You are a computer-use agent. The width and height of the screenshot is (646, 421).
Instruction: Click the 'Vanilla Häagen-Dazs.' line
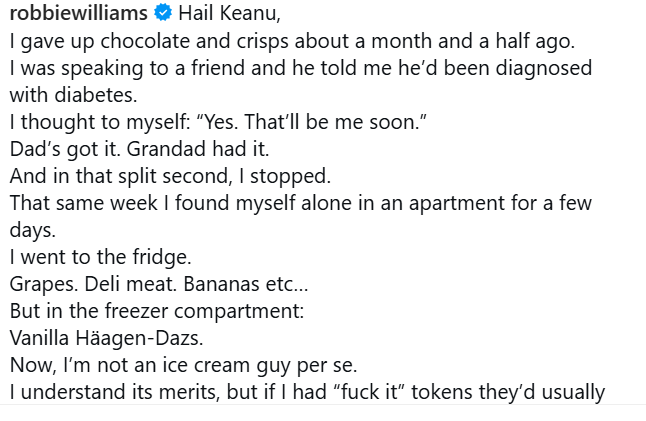coord(106,338)
